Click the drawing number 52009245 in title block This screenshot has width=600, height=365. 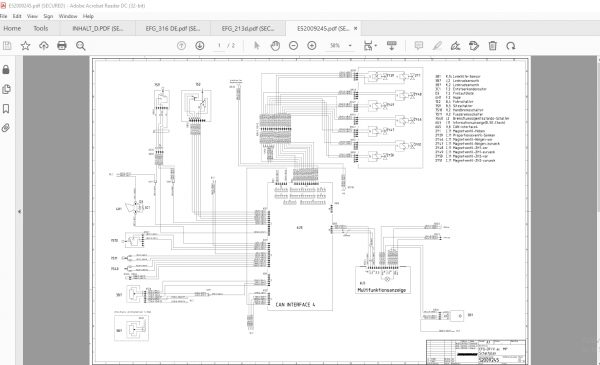(x=489, y=360)
